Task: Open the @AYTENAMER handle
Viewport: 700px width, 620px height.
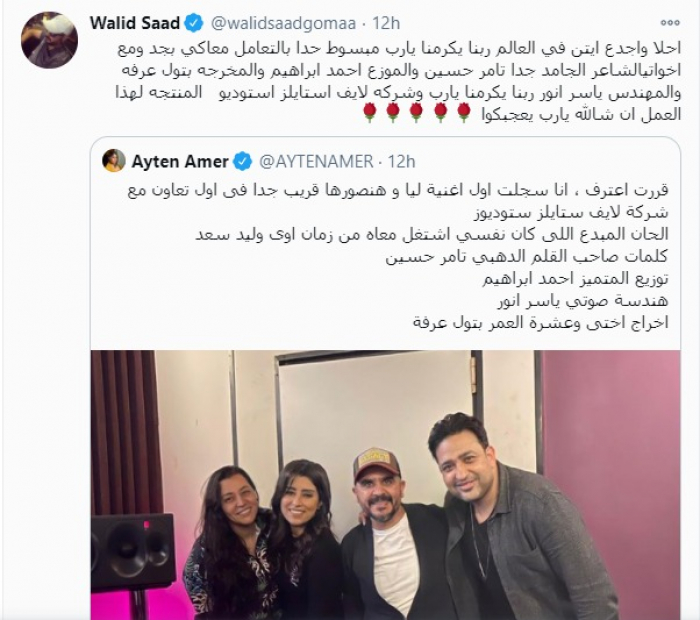Action: point(316,161)
